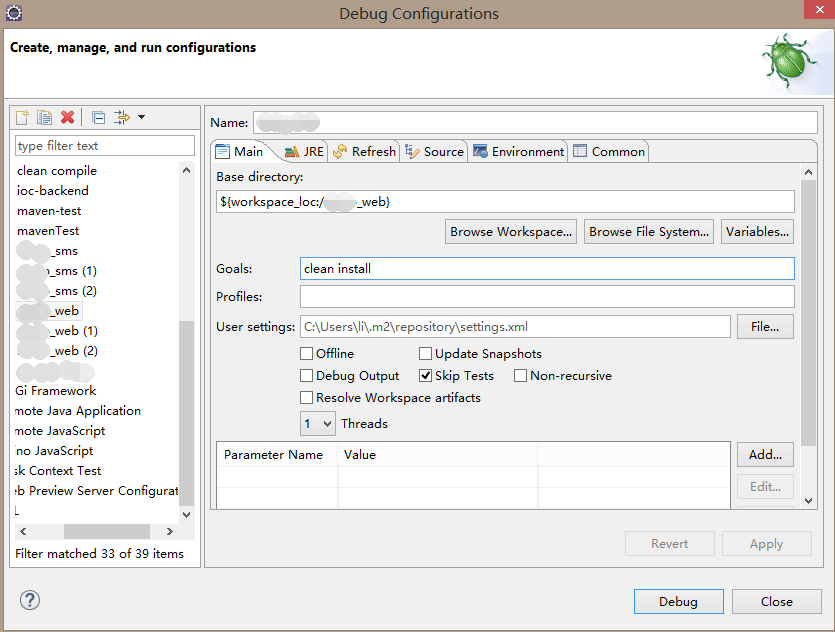Image resolution: width=835 pixels, height=632 pixels.
Task: Click the horizontal scrollbar in configuration list
Action: pos(107,531)
